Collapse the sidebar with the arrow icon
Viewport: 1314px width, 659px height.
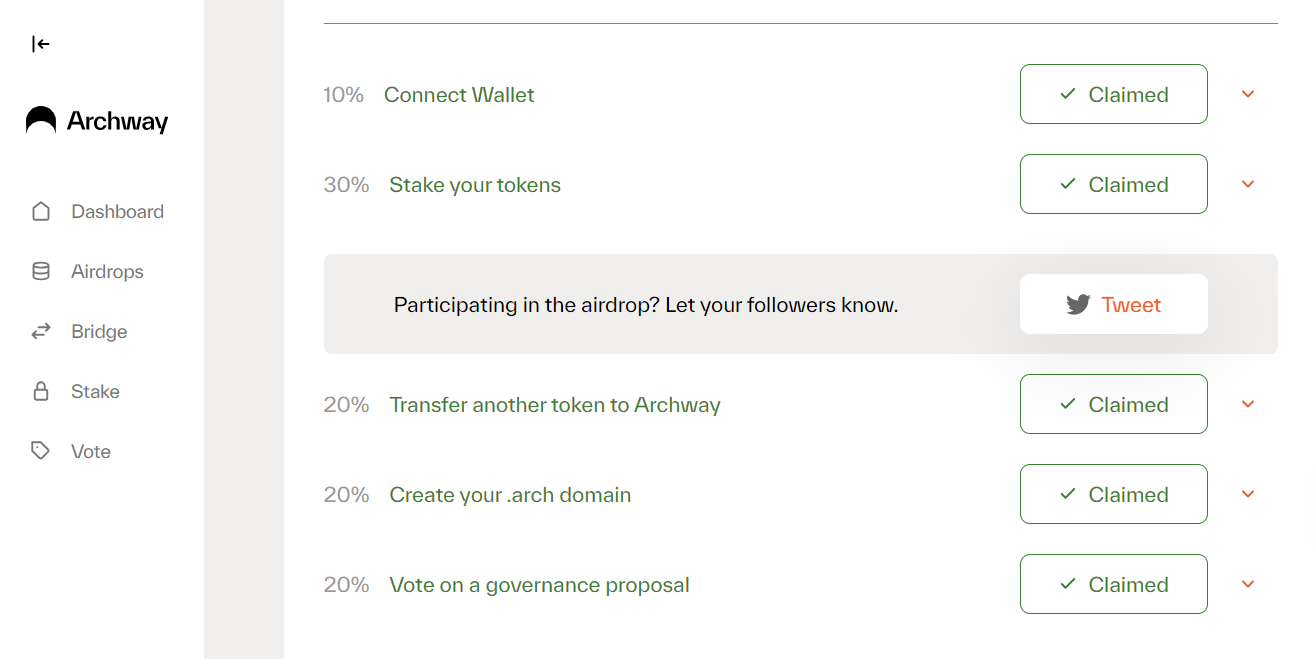tap(40, 44)
